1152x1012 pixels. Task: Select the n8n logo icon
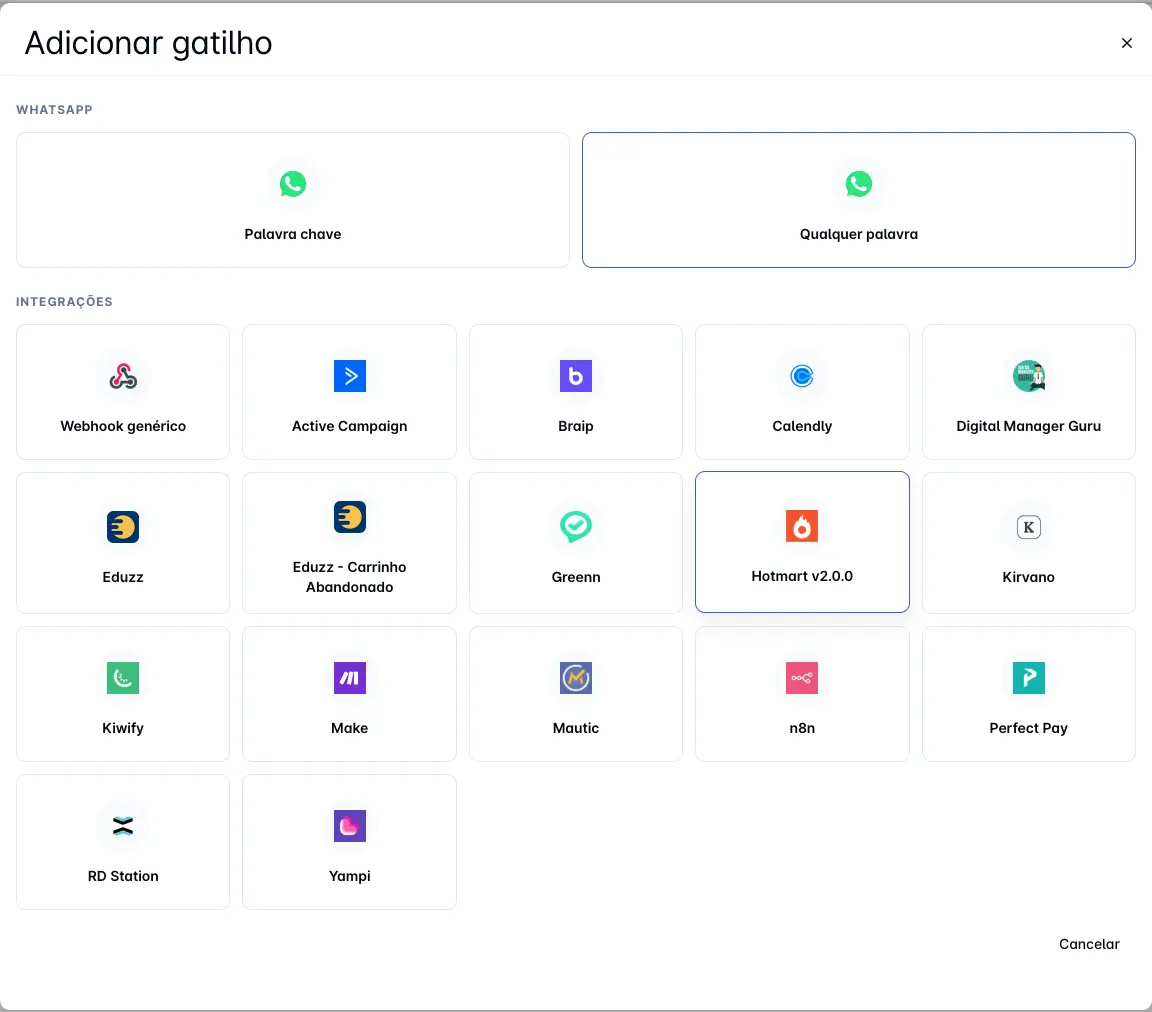click(802, 678)
